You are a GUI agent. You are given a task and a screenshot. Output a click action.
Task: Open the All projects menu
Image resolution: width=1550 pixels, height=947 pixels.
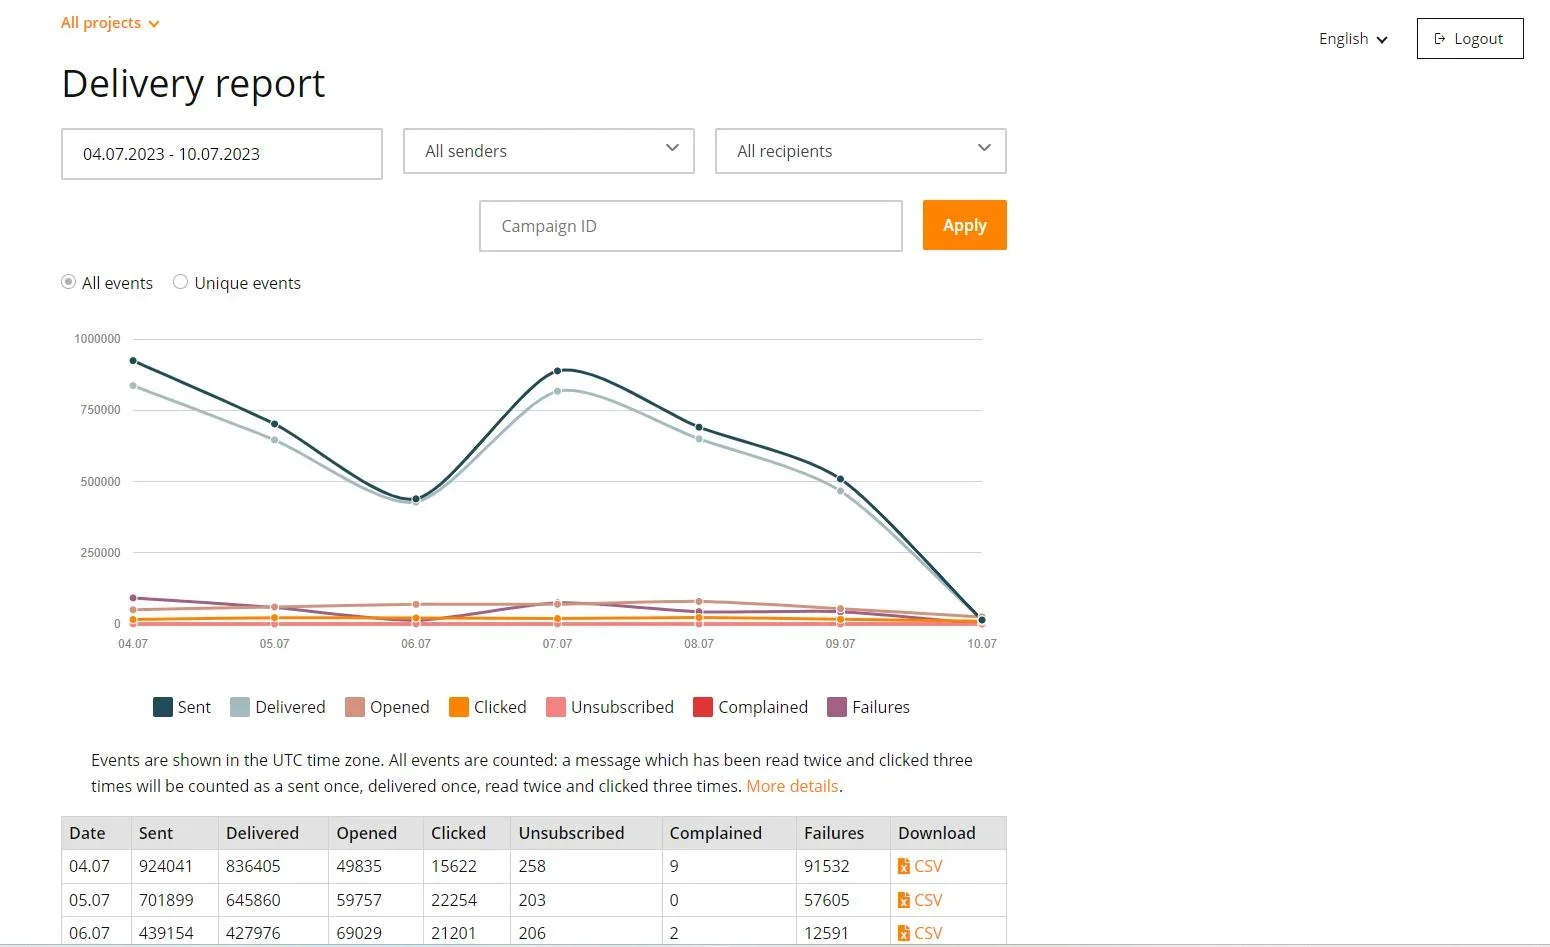110,23
